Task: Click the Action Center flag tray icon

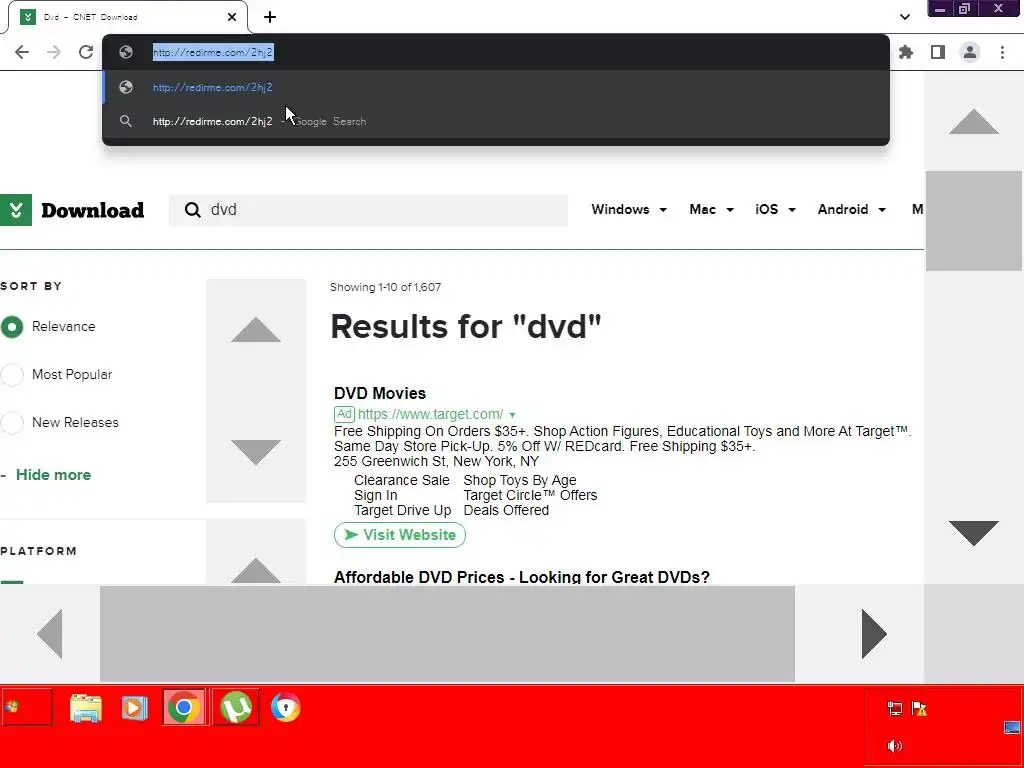Action: pyautogui.click(x=920, y=709)
